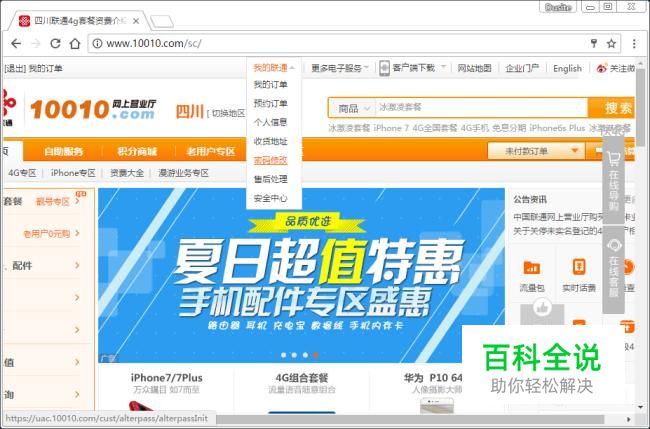Open the 4G专区 sub-navigation link
This screenshot has width=650, height=429.
click(22, 173)
